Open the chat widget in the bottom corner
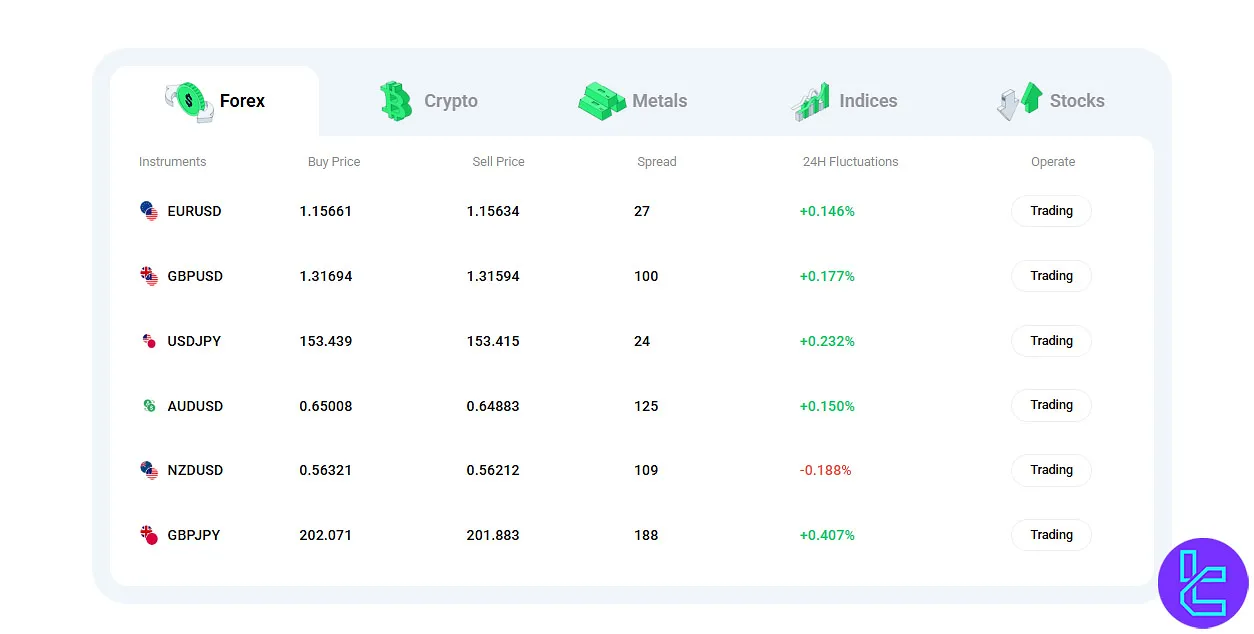 1203,583
